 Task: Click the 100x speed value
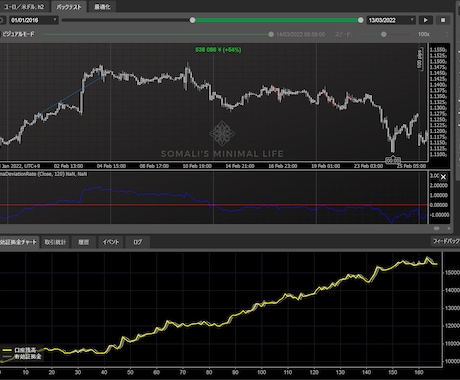[x=423, y=34]
